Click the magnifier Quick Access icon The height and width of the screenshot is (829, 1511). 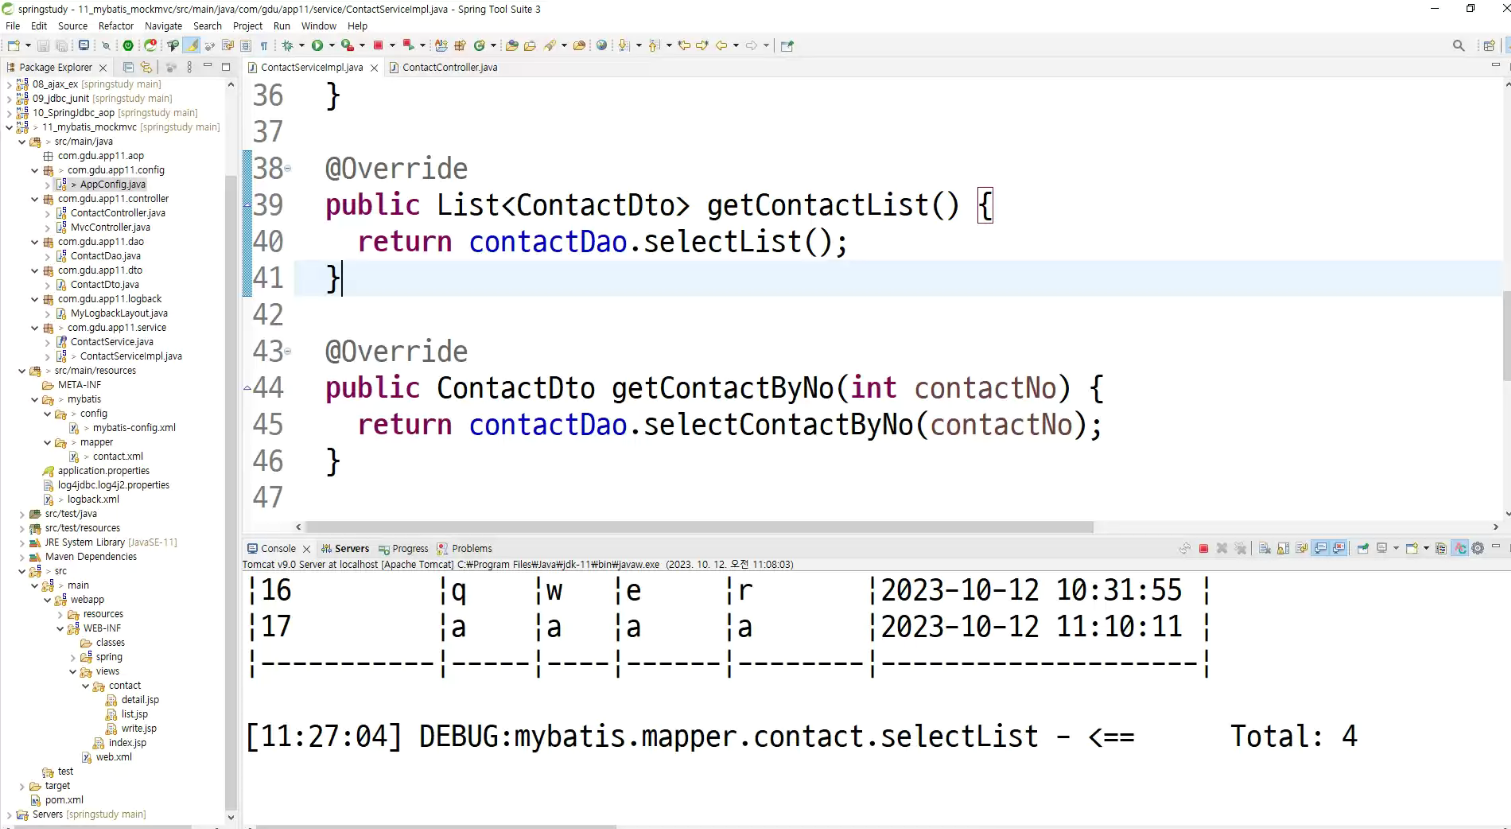[1459, 45]
